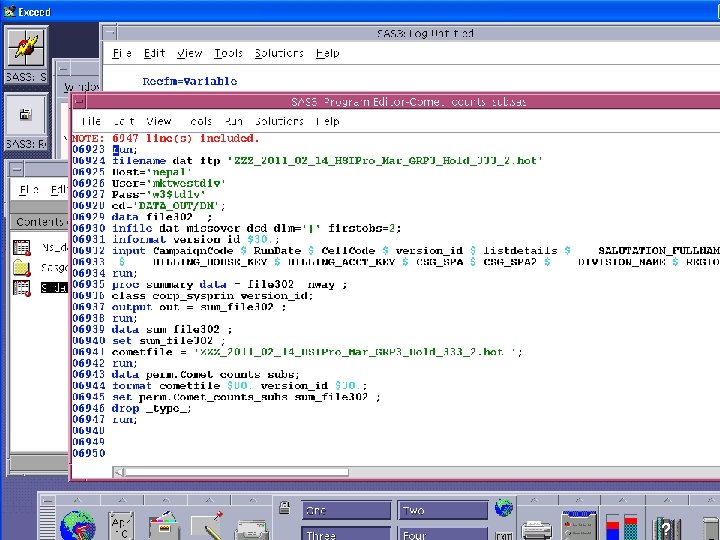The height and width of the screenshot is (540, 720).
Task: Restore the minimized SAS disk icon window
Action: 26,115
